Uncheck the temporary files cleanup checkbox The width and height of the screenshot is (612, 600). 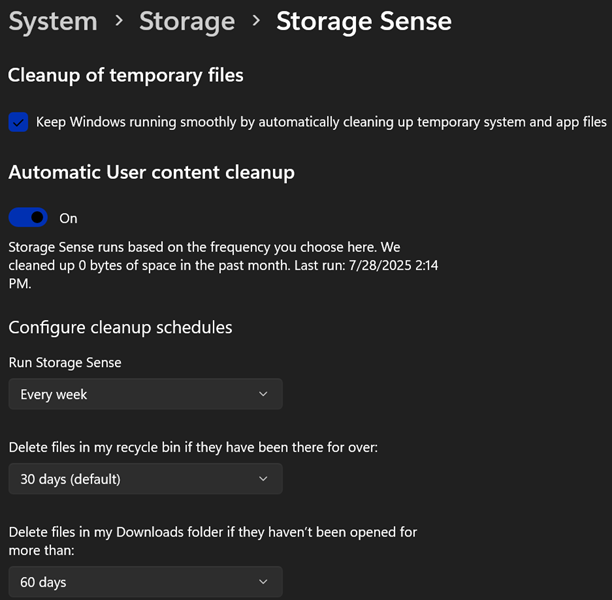tap(18, 122)
